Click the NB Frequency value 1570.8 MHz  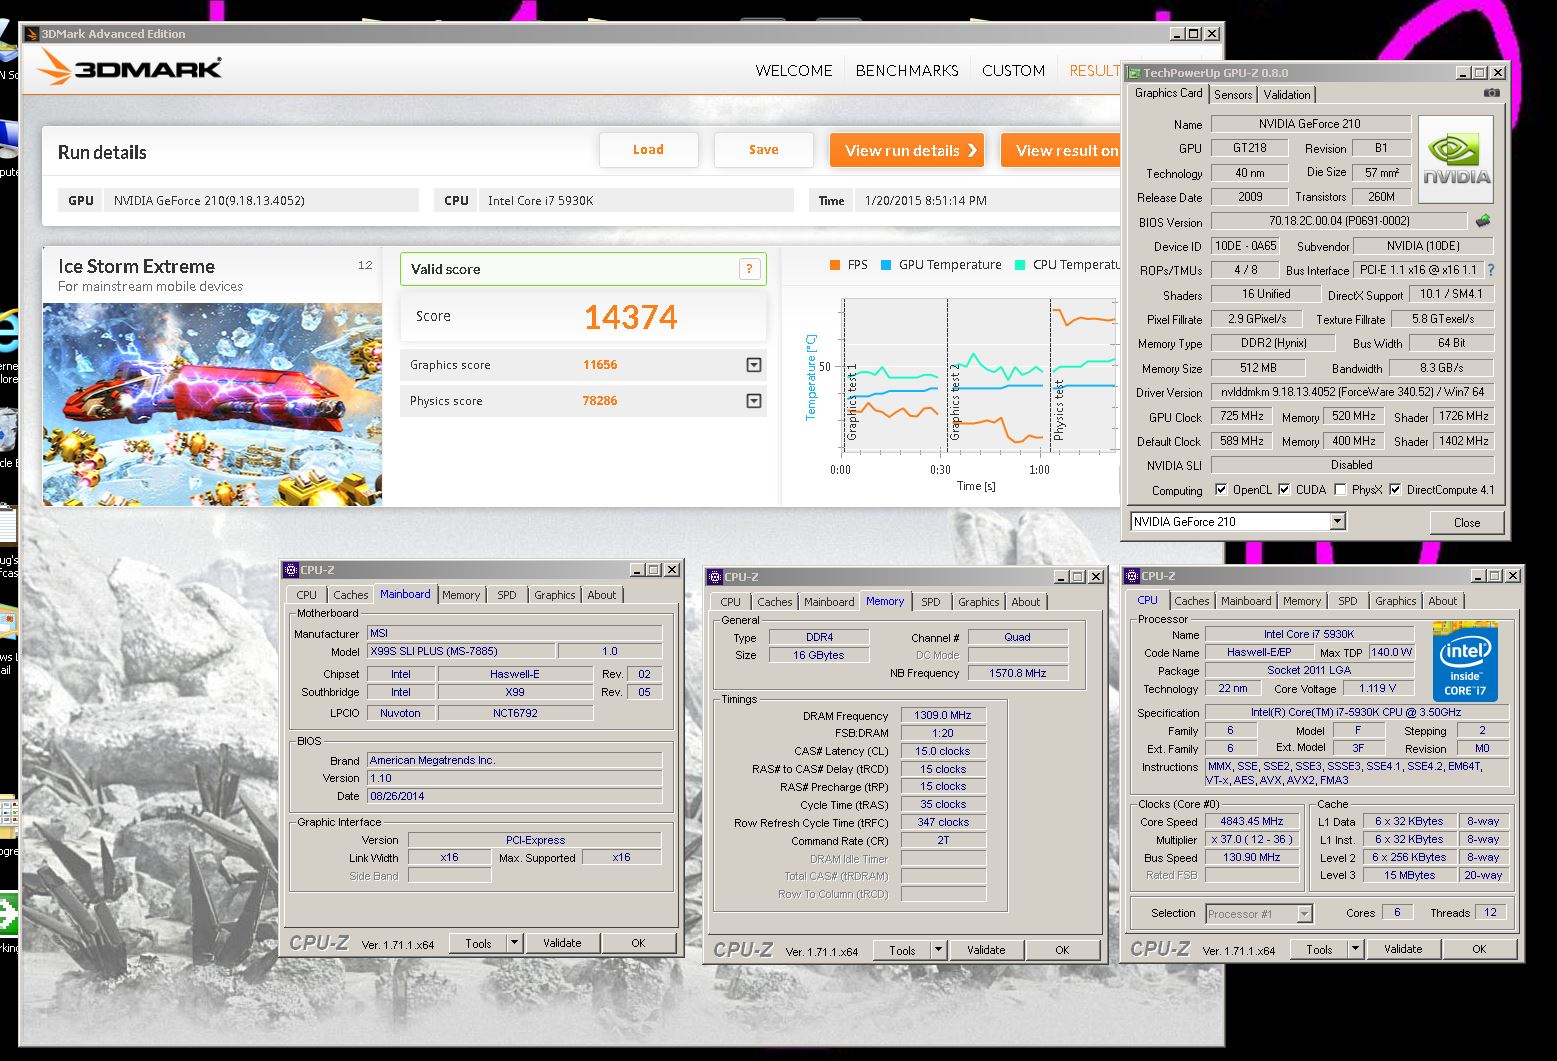1017,673
